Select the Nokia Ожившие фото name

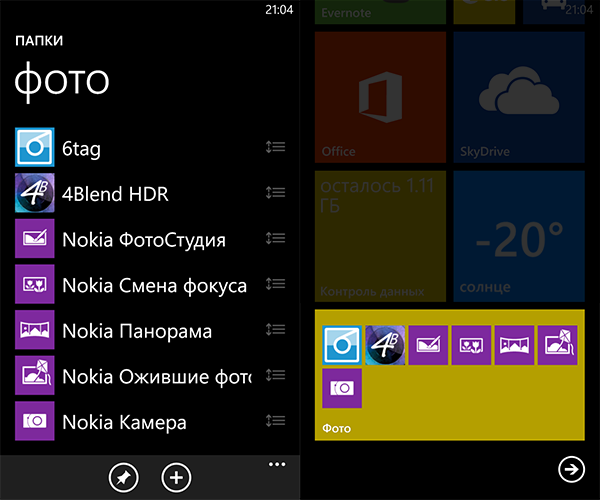pyautogui.click(x=157, y=377)
